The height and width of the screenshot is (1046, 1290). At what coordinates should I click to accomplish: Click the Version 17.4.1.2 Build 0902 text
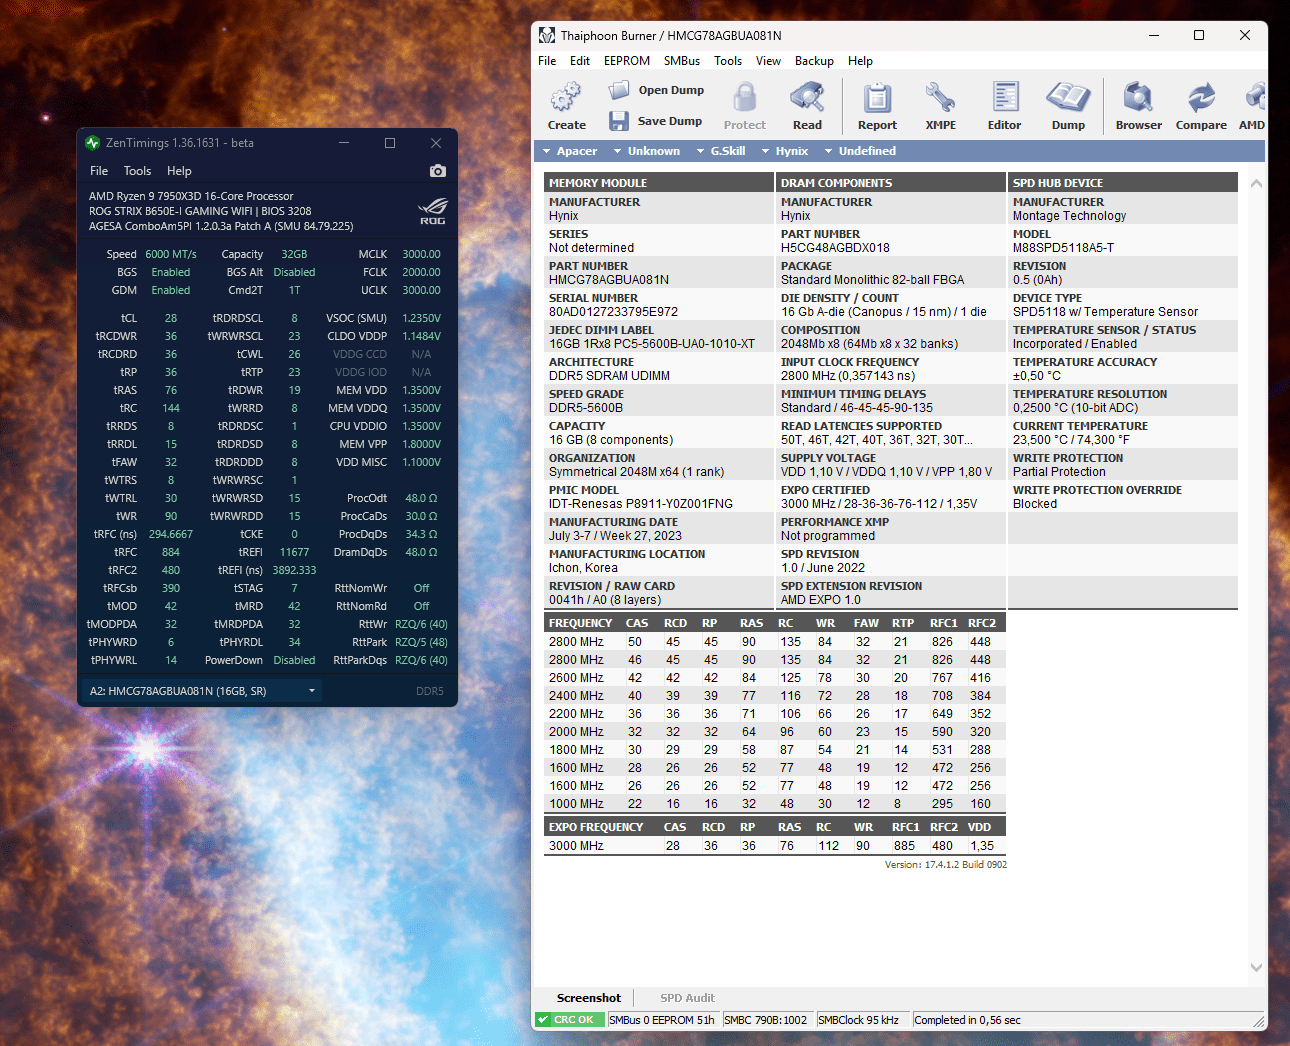[x=946, y=865]
